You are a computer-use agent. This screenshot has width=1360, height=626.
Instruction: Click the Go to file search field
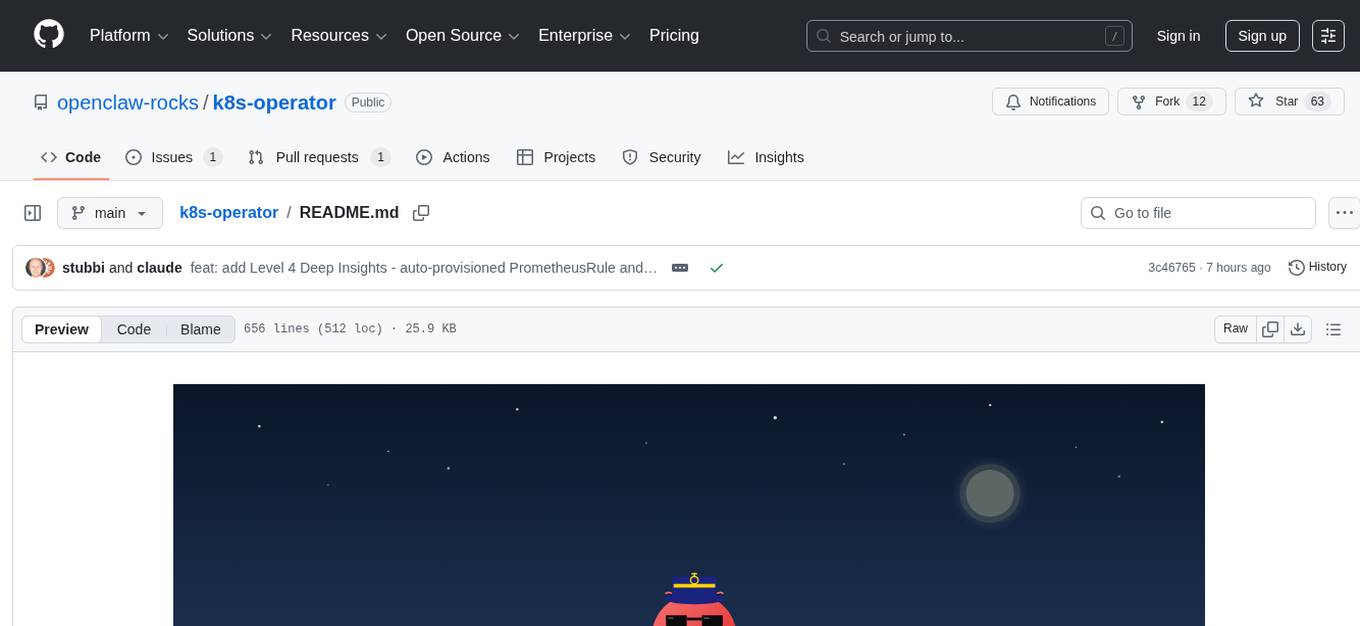[1197, 212]
